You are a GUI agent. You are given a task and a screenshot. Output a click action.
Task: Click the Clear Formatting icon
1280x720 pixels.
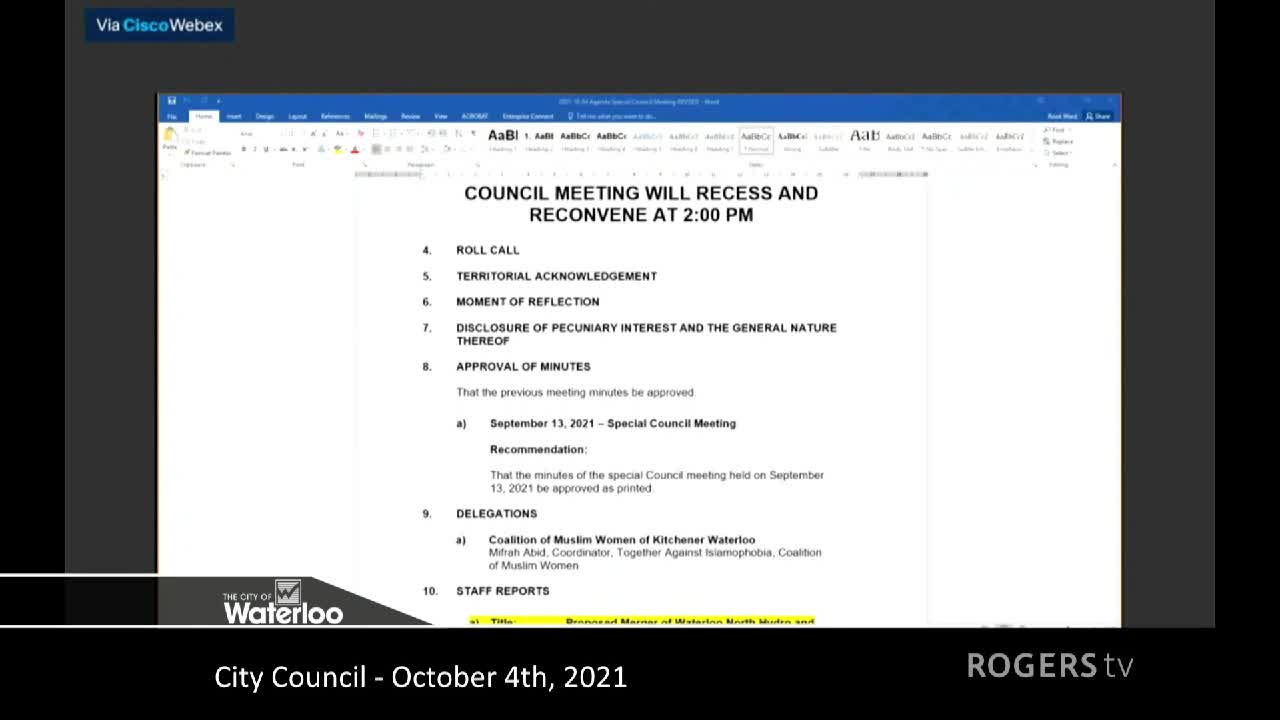tap(361, 133)
